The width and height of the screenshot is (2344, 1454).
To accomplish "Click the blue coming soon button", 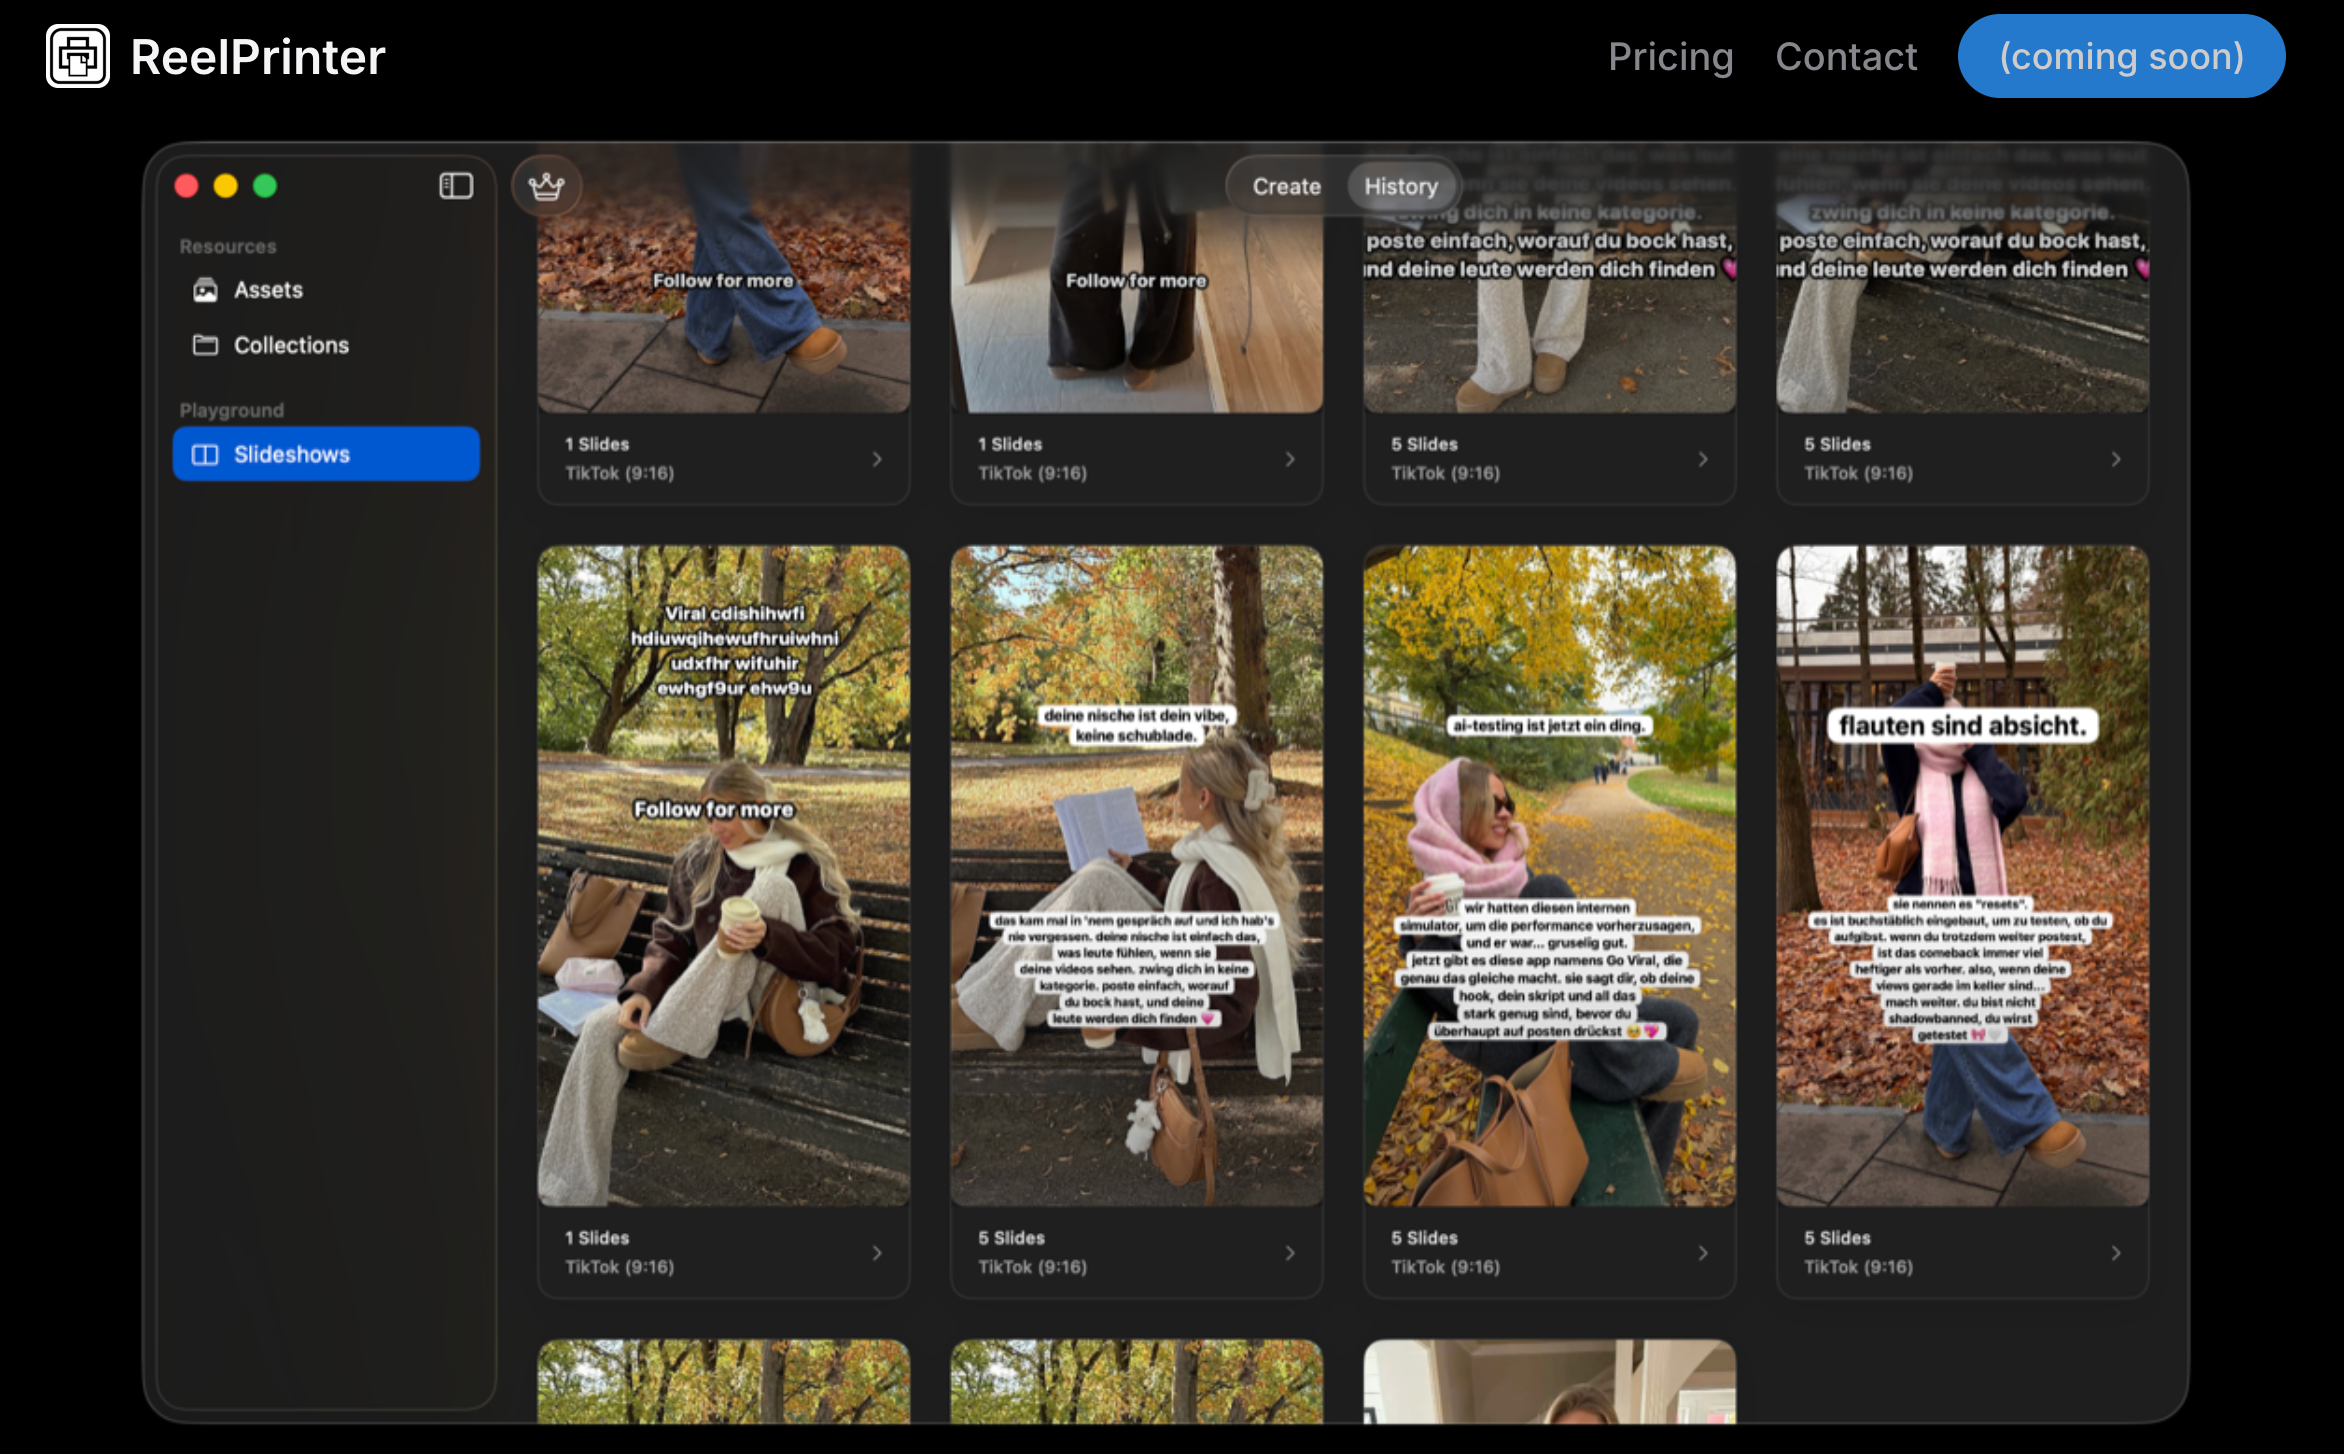I will 2121,57.
